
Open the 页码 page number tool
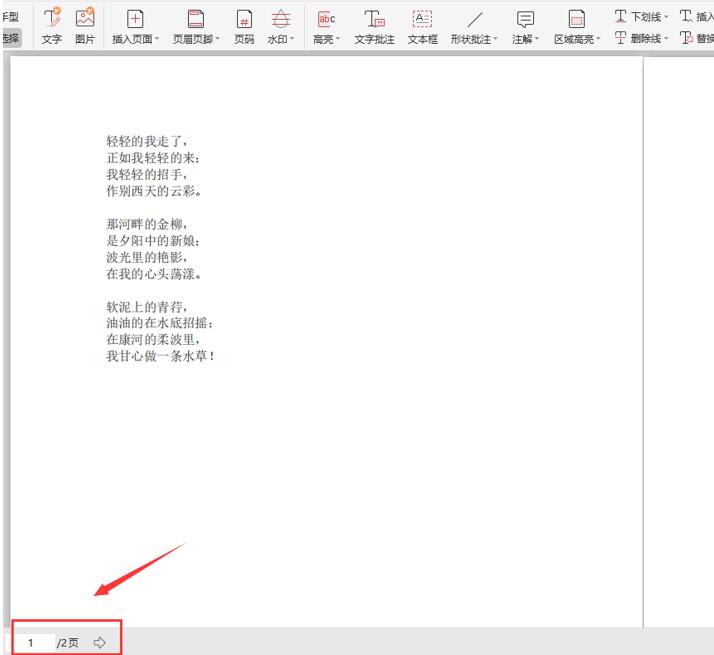244,26
